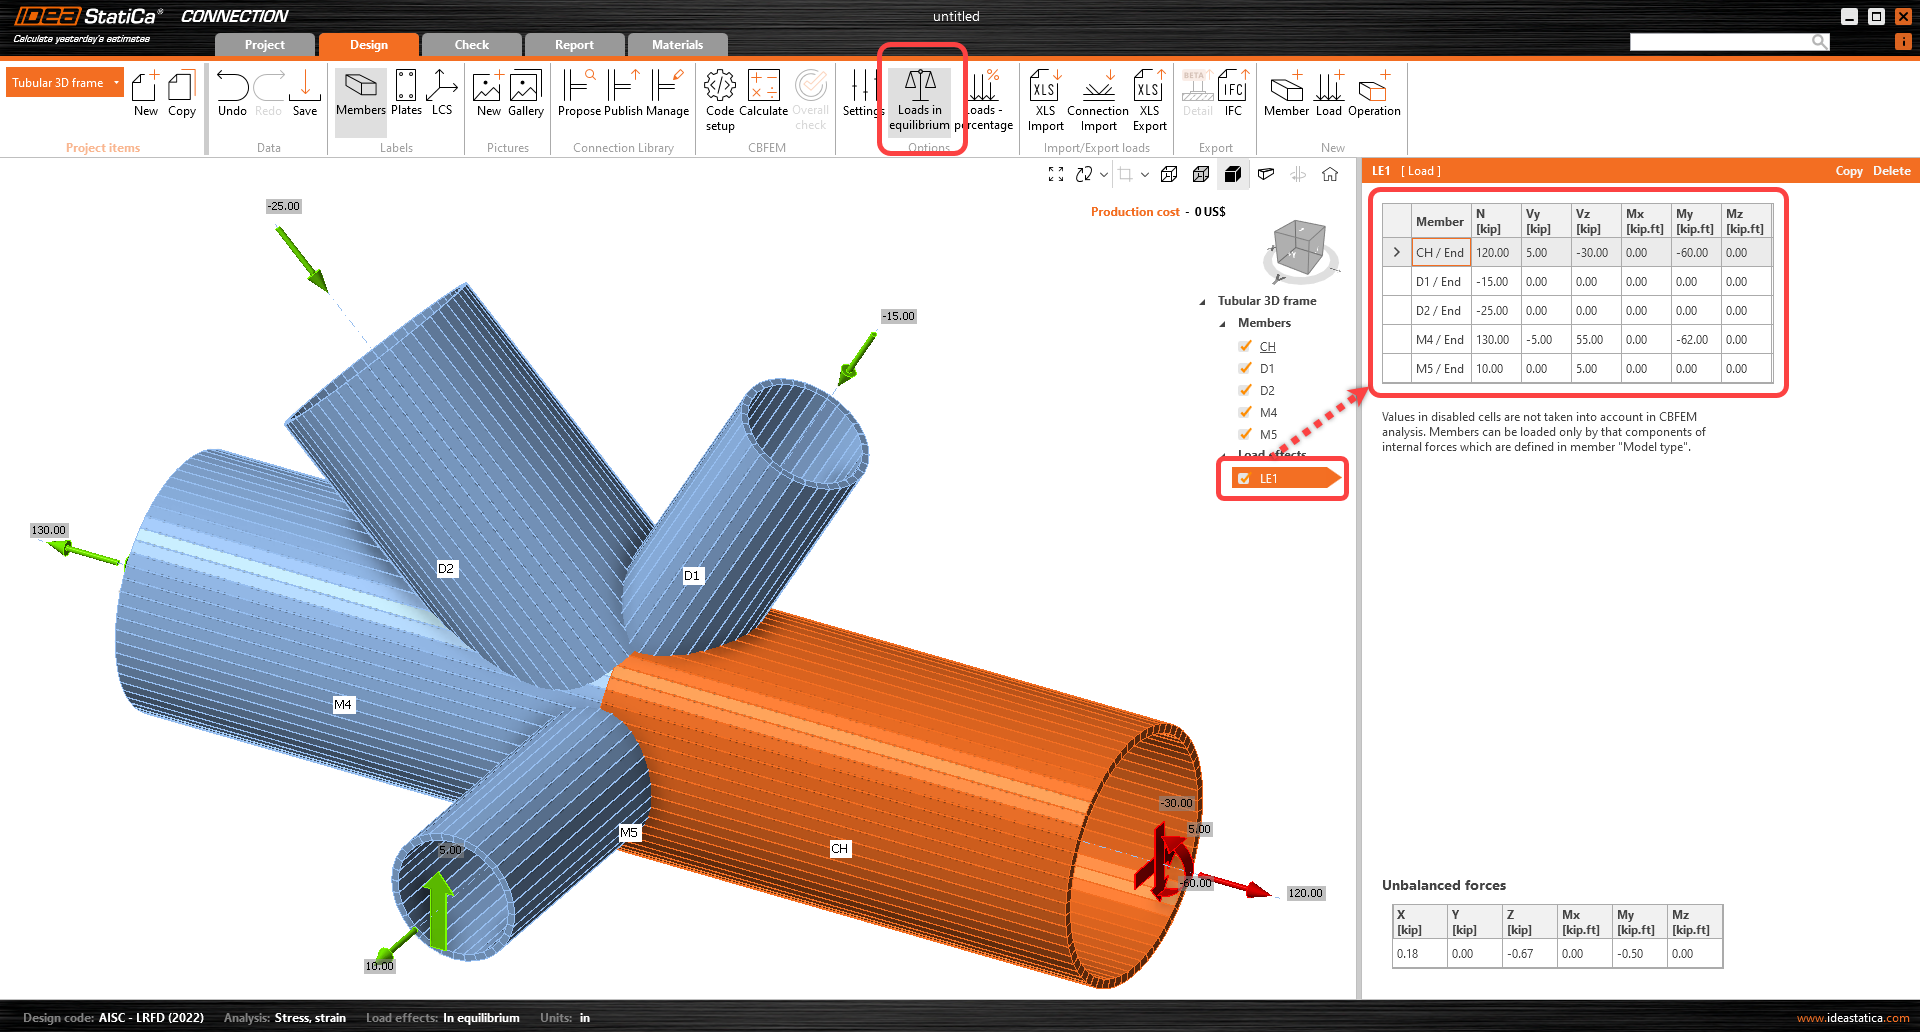The image size is (1920, 1032).
Task: Open the Report tab
Action: click(574, 45)
